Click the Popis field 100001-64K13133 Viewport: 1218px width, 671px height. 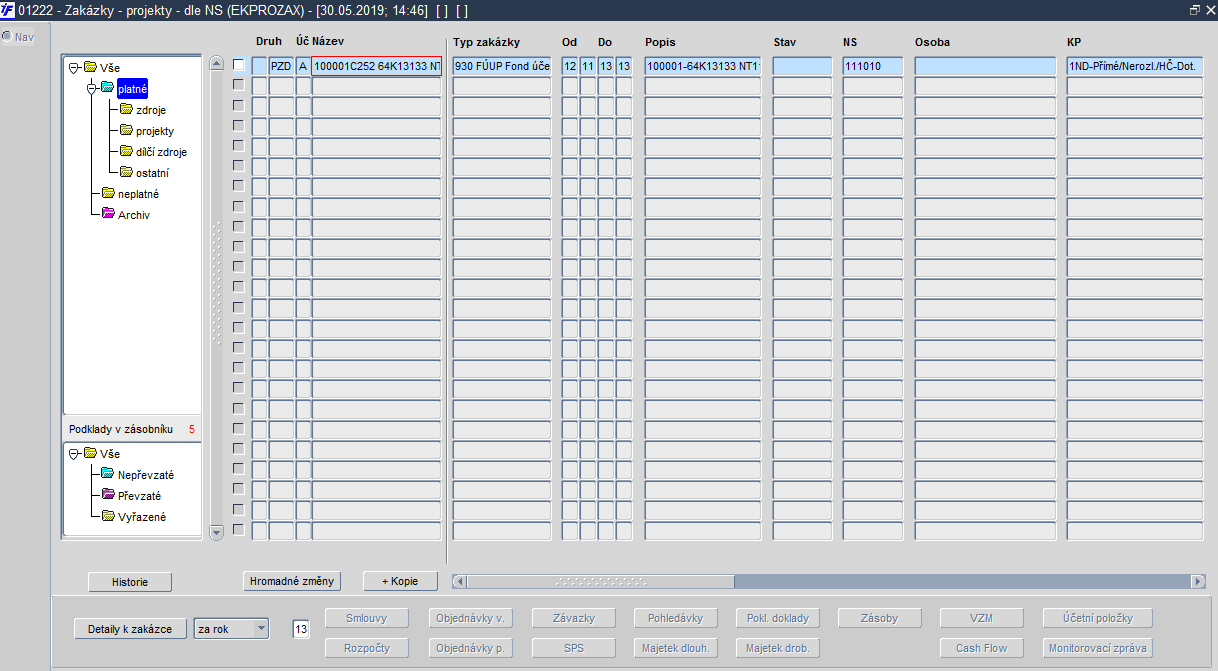click(703, 66)
